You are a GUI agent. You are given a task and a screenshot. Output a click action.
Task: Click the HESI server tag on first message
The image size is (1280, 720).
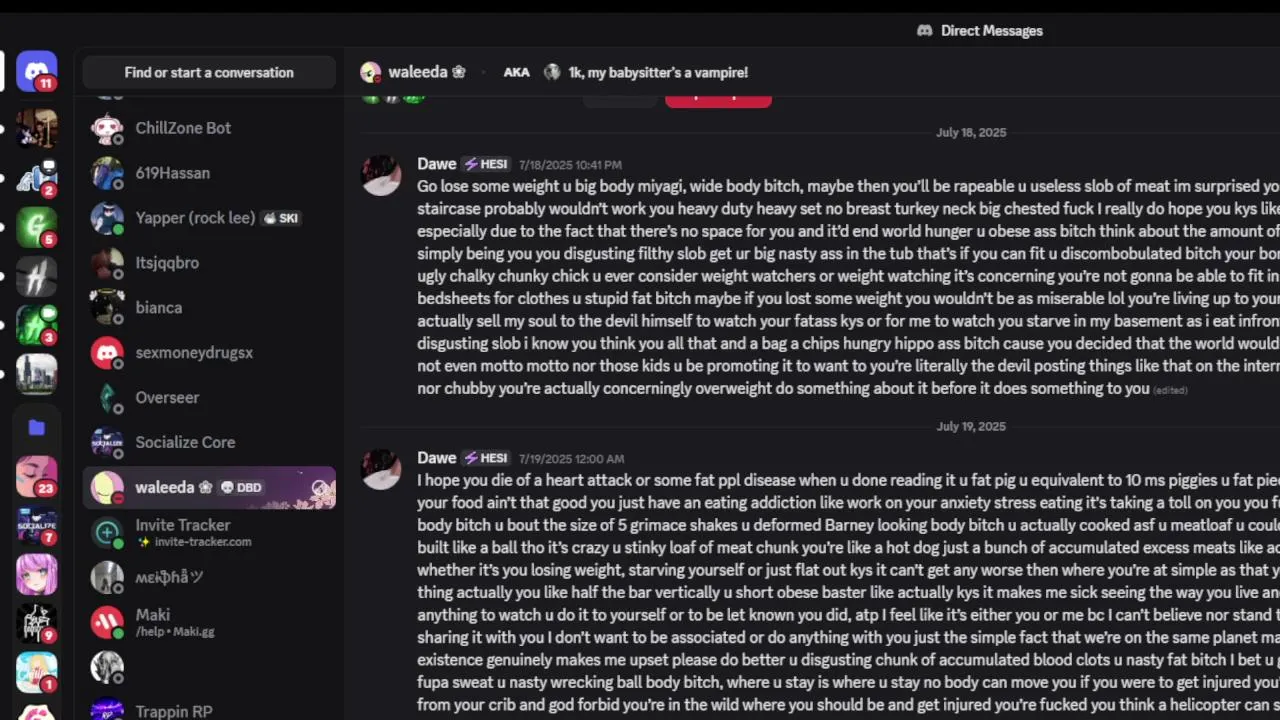pos(487,164)
